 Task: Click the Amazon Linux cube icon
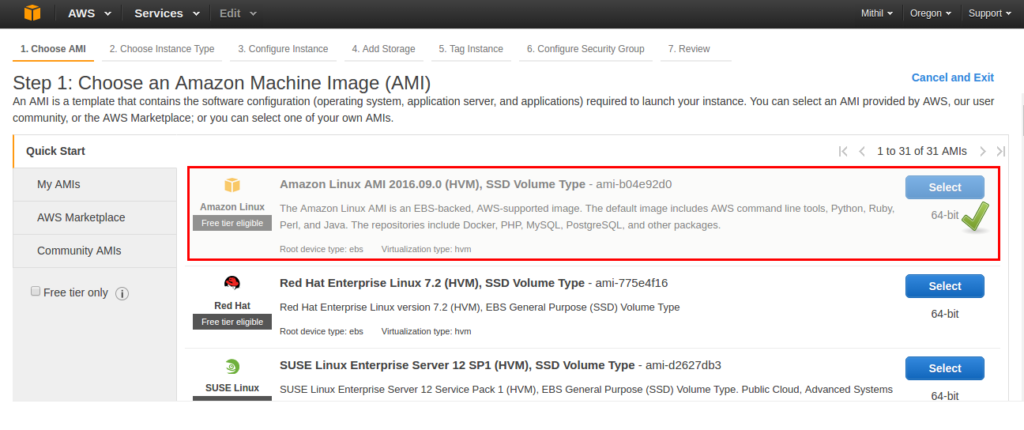tap(232, 185)
